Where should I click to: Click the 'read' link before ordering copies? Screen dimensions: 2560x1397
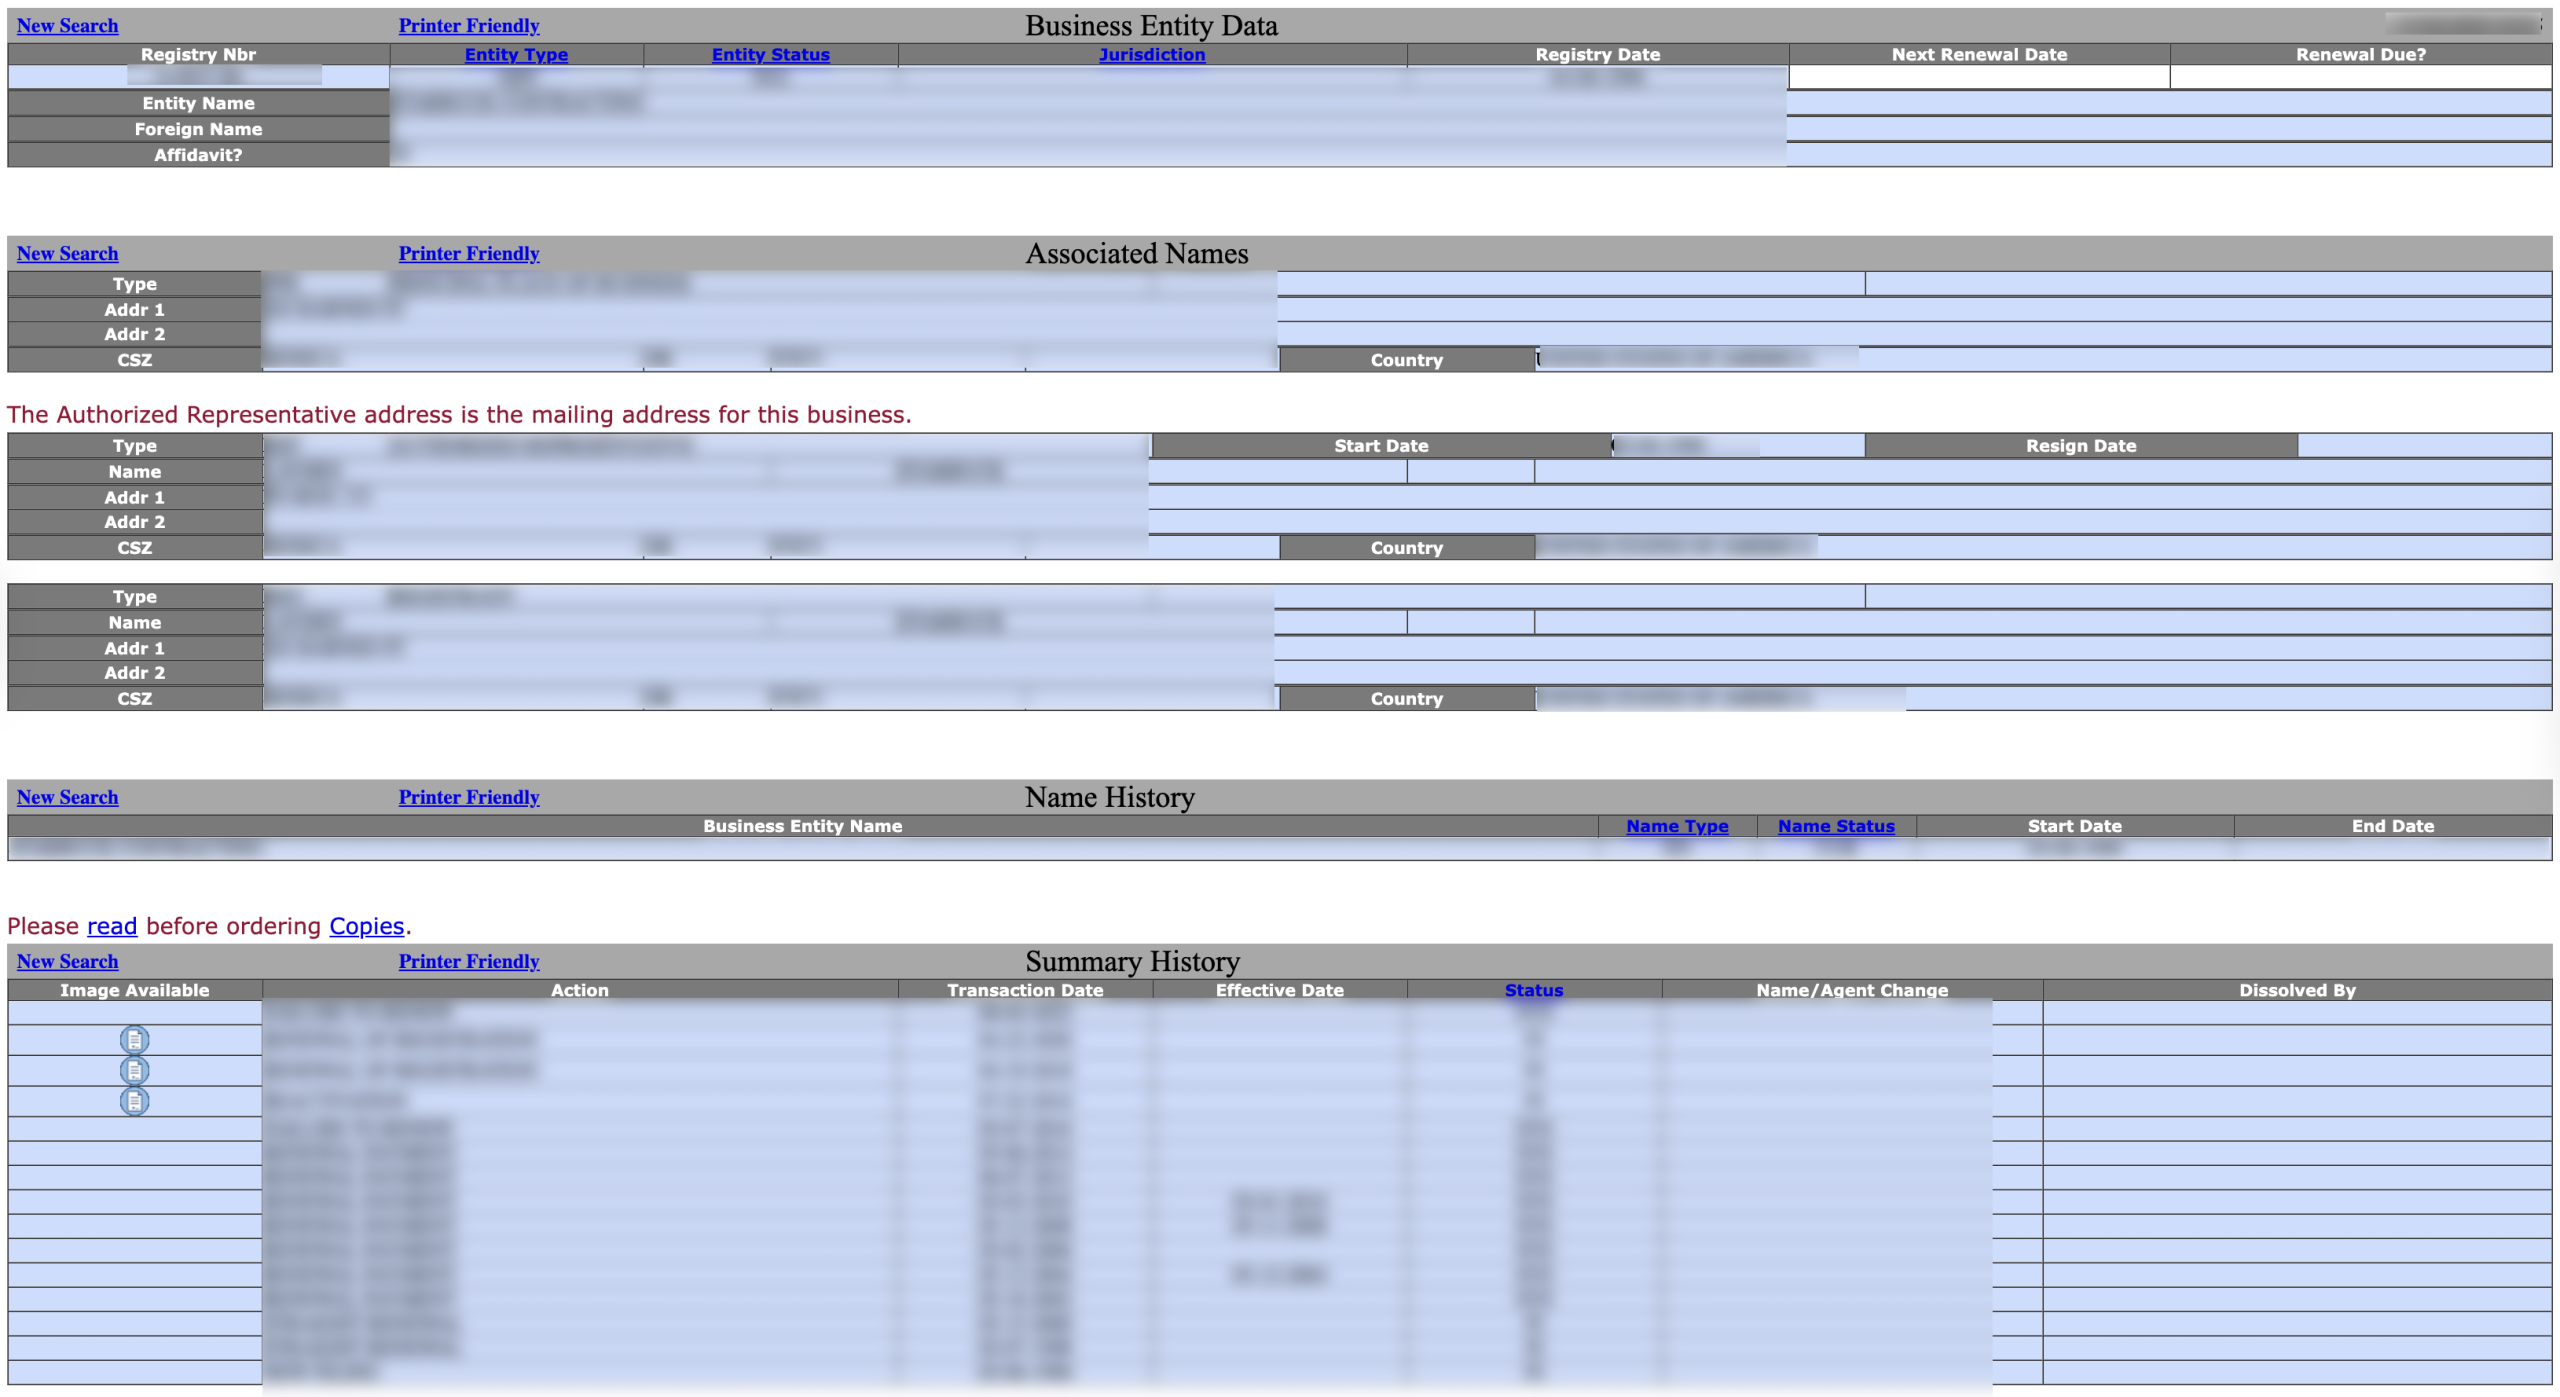tap(112, 927)
